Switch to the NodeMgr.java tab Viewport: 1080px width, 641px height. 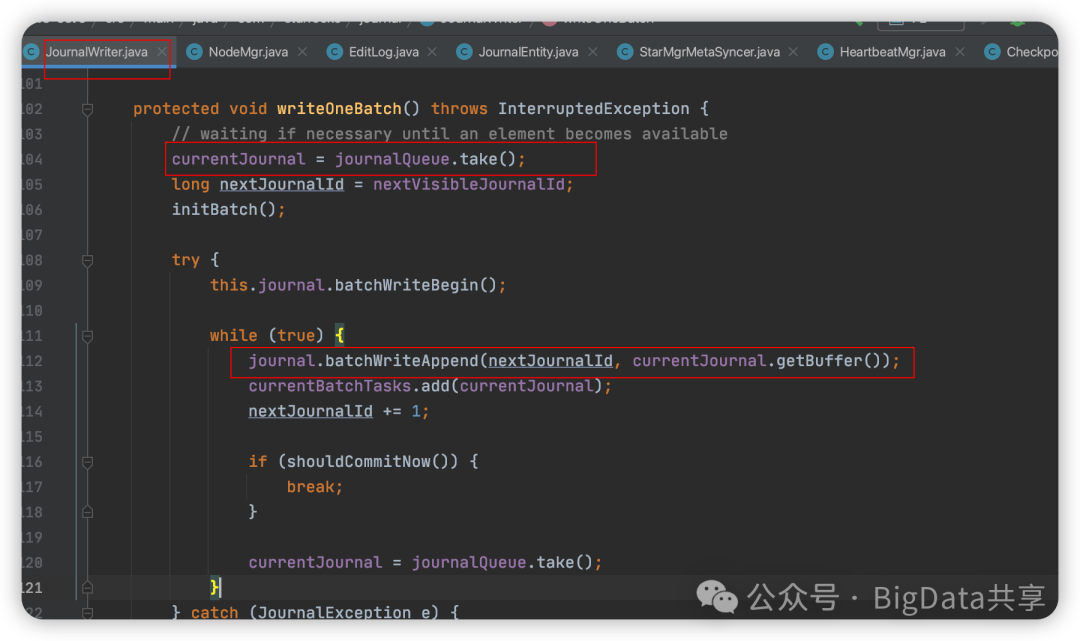248,52
